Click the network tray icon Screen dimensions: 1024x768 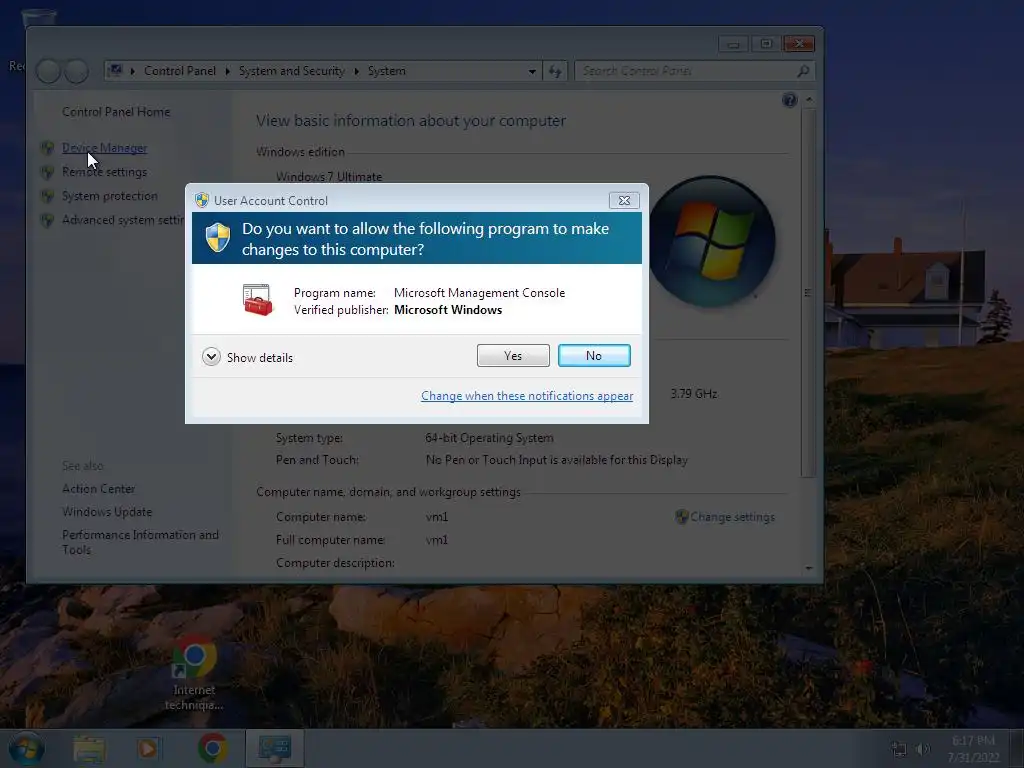point(899,749)
